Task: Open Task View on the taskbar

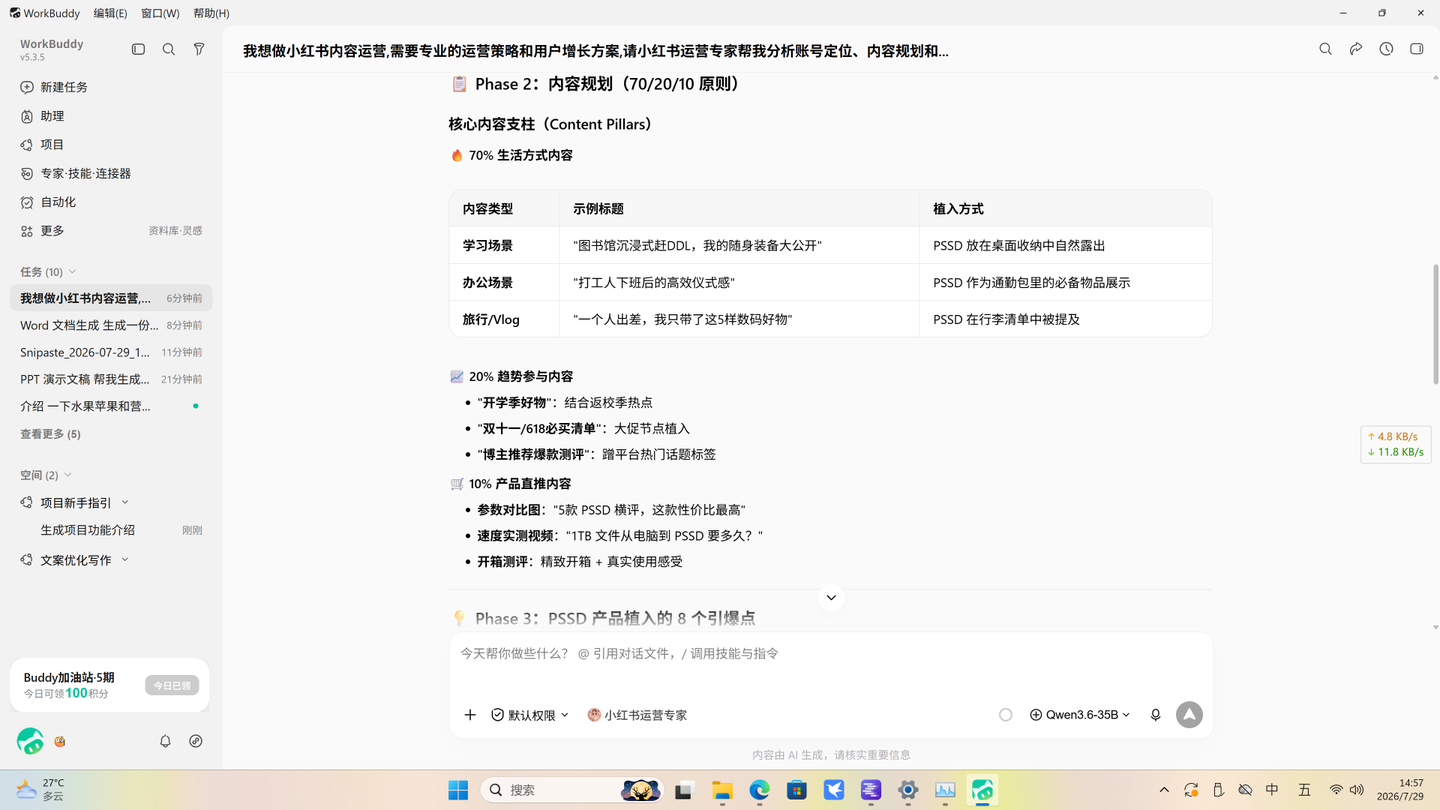Action: [x=684, y=790]
